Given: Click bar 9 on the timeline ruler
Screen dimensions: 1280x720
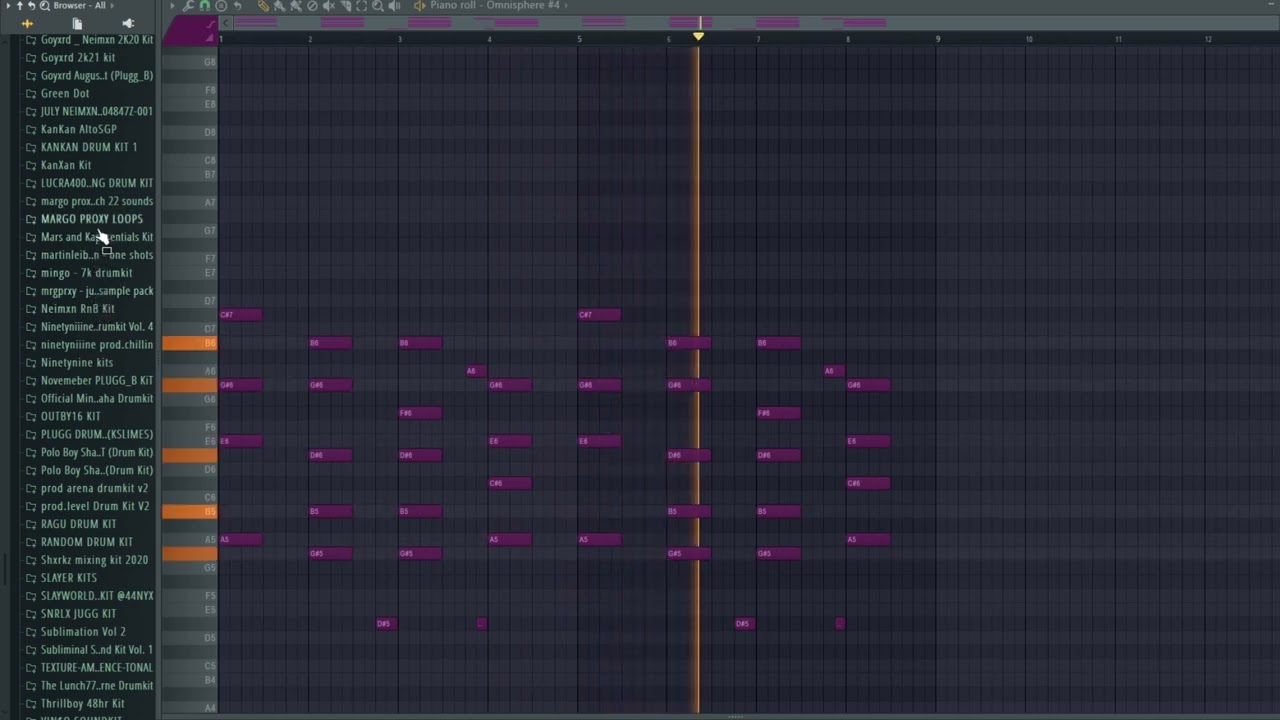Looking at the screenshot, I should [x=938, y=39].
